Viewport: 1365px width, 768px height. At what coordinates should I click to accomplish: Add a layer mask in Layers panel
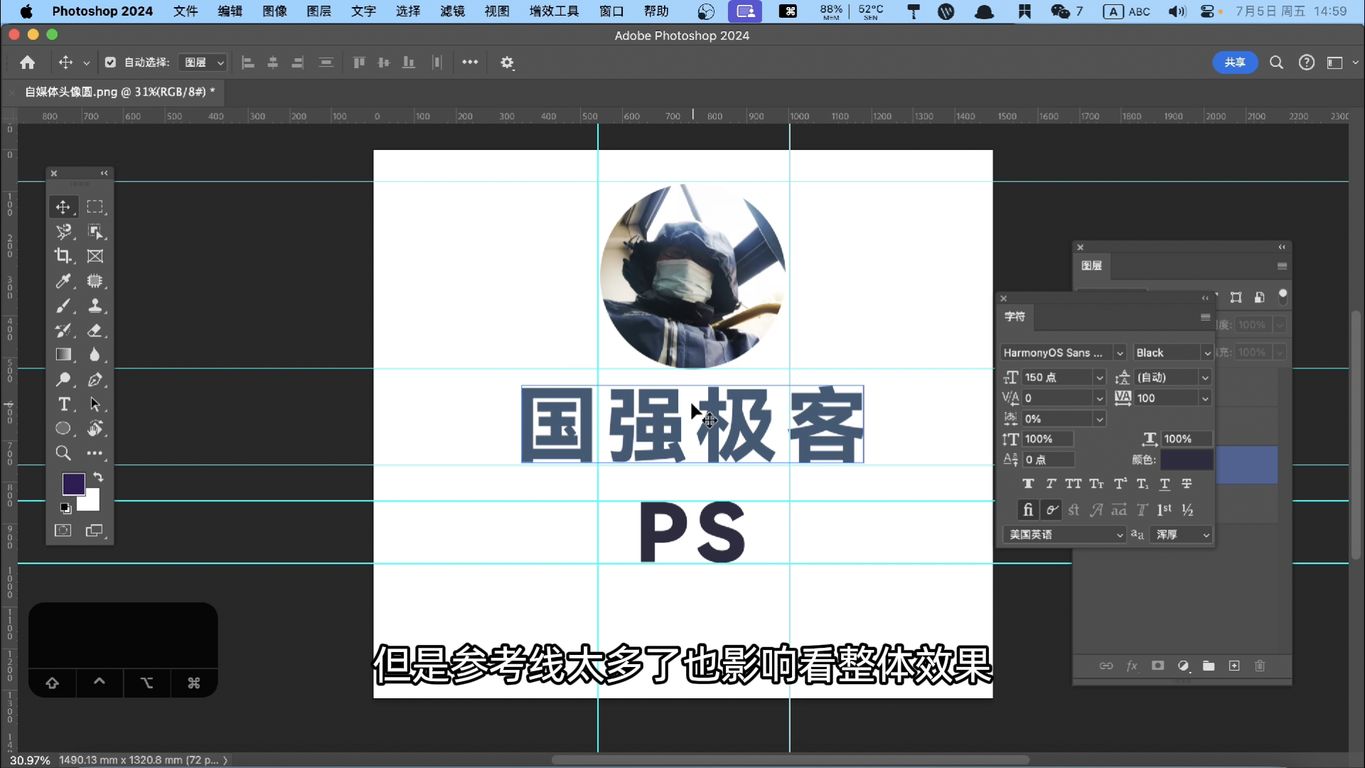coord(1158,666)
